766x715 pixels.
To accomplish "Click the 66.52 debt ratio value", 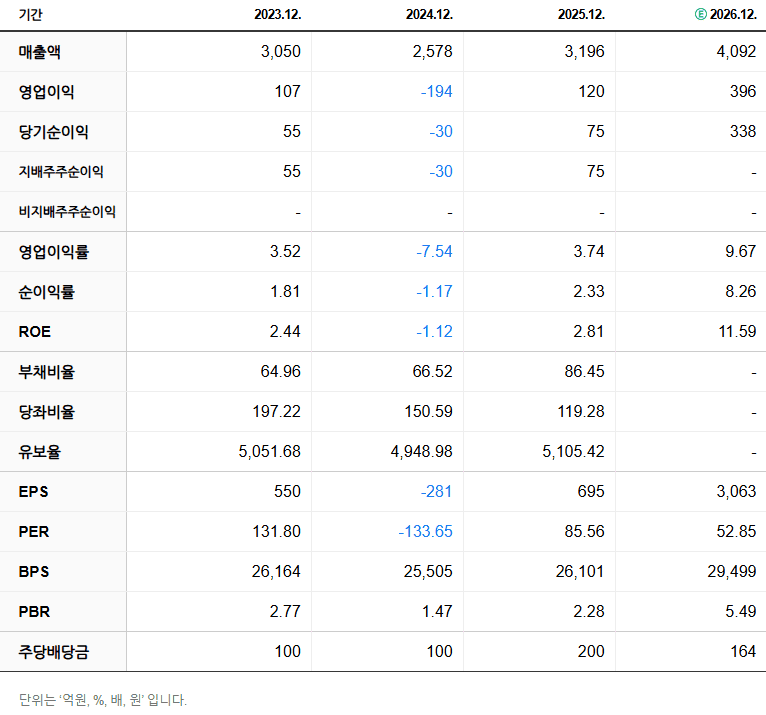I will 433,372.
